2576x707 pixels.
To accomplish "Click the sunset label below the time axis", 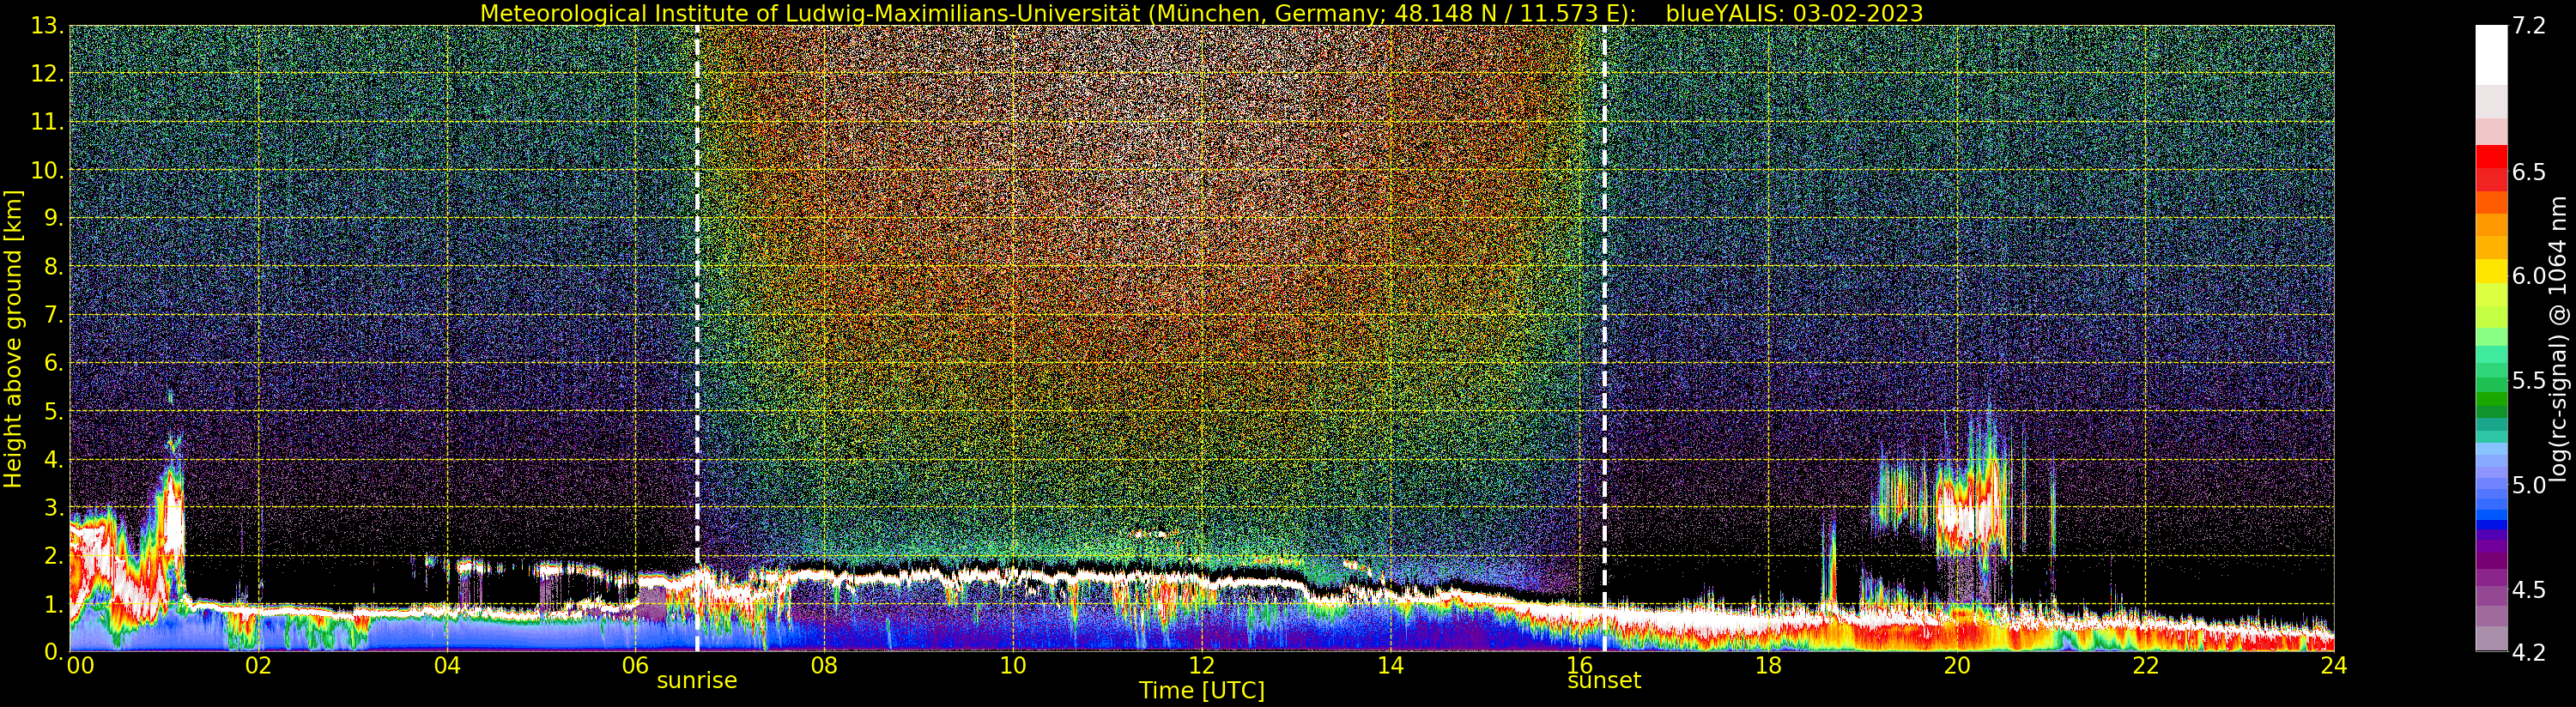I will coord(1604,681).
